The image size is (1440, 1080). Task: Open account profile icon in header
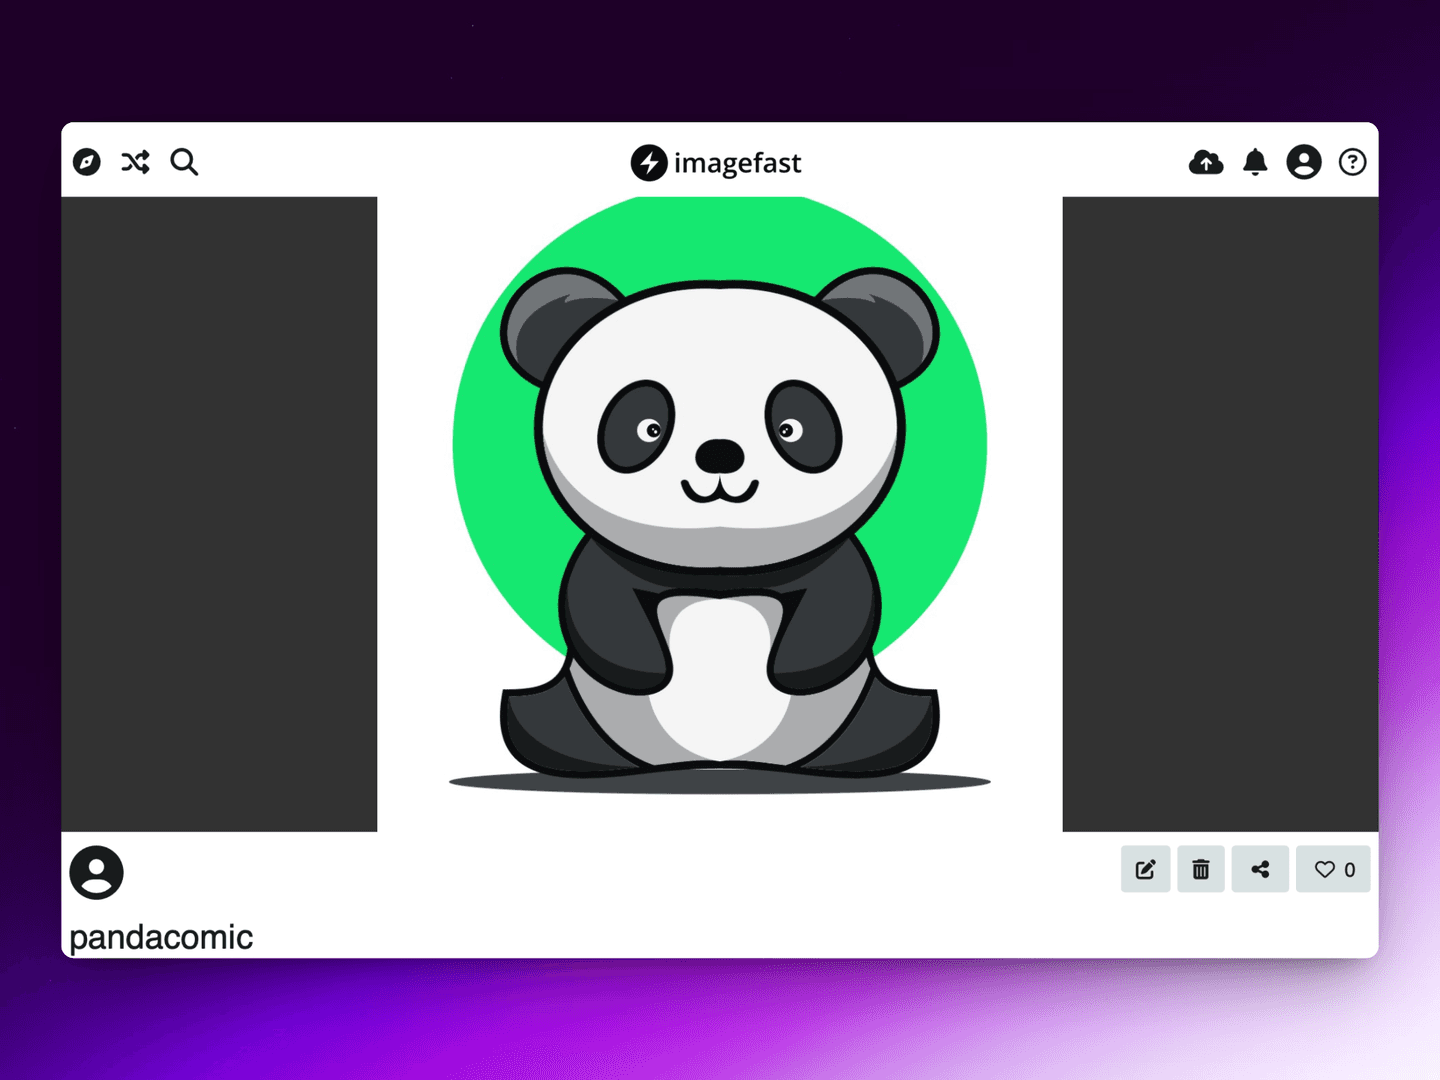[1304, 162]
